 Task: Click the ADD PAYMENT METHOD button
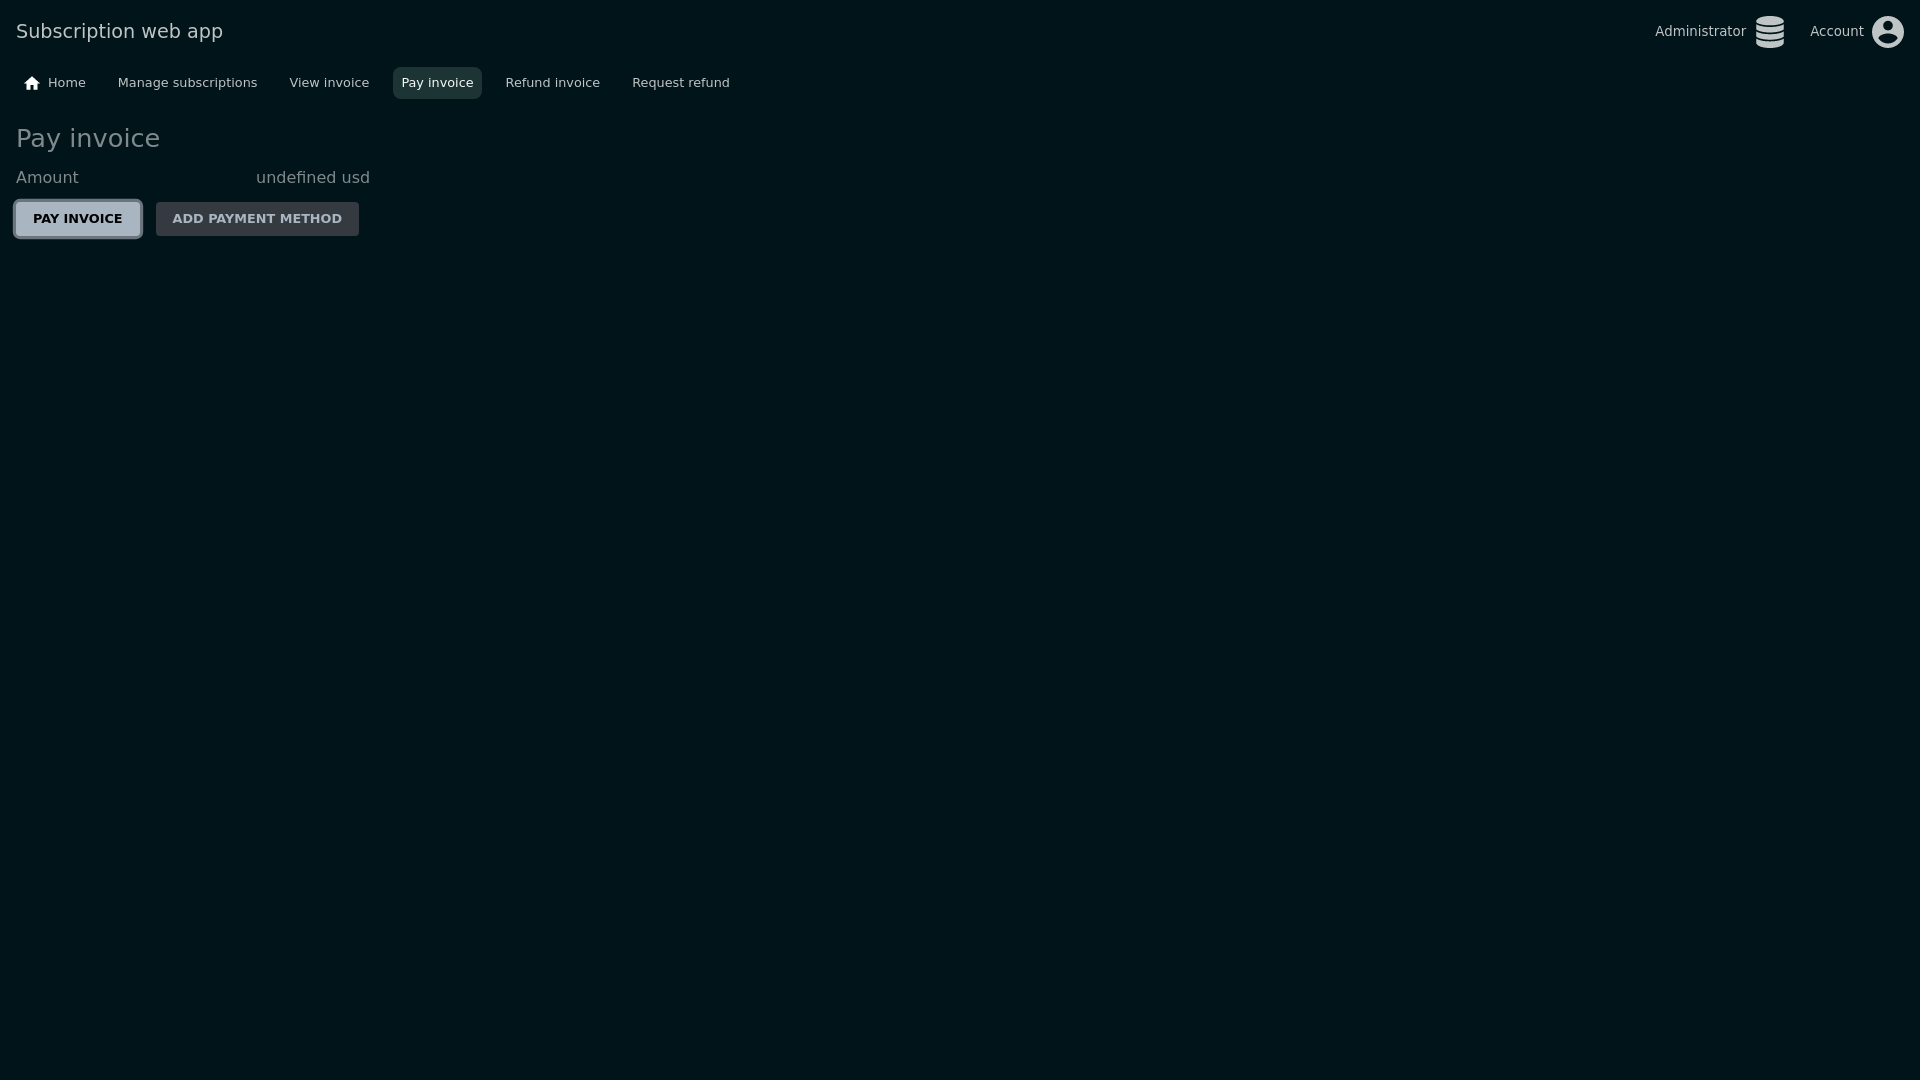pos(257,219)
